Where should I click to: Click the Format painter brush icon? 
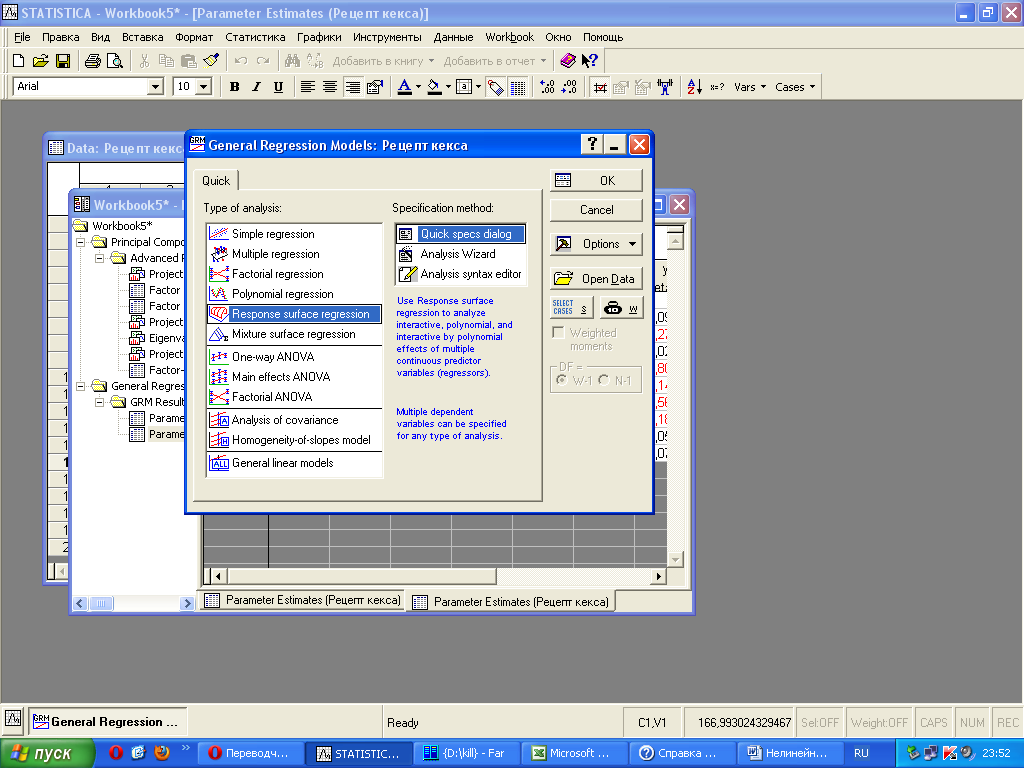point(211,61)
